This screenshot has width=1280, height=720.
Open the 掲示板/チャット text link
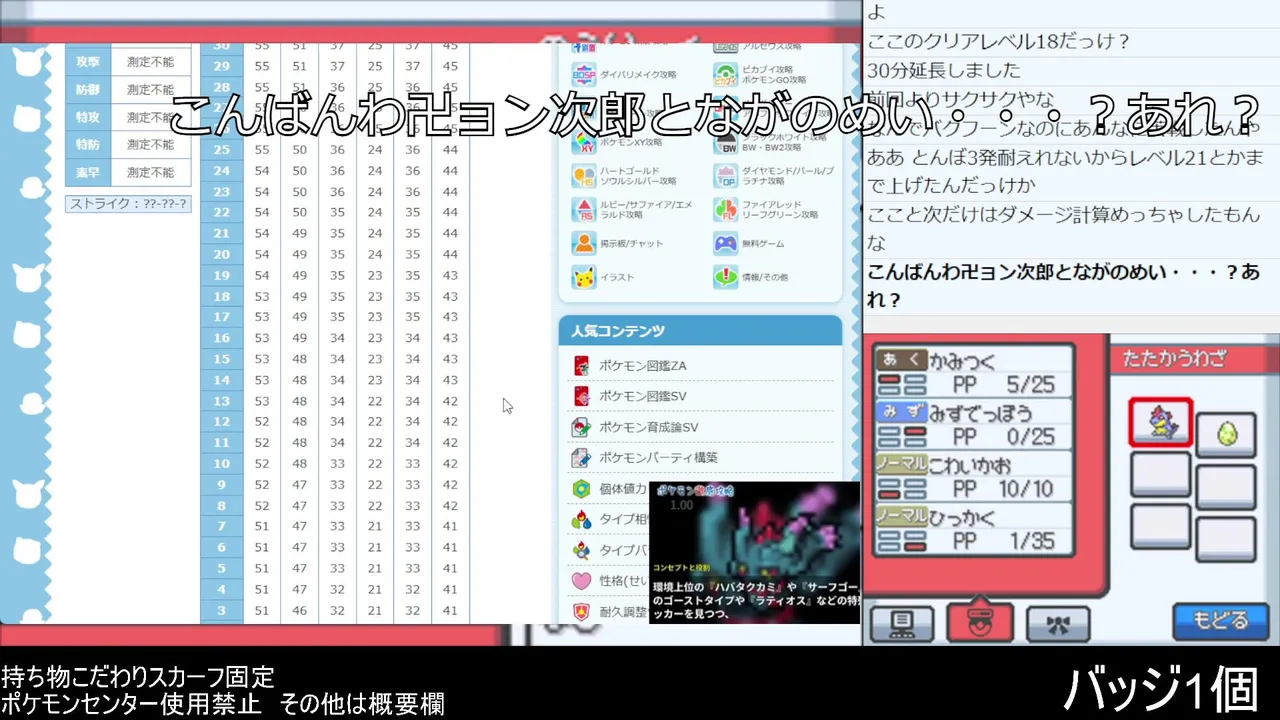pyautogui.click(x=631, y=244)
